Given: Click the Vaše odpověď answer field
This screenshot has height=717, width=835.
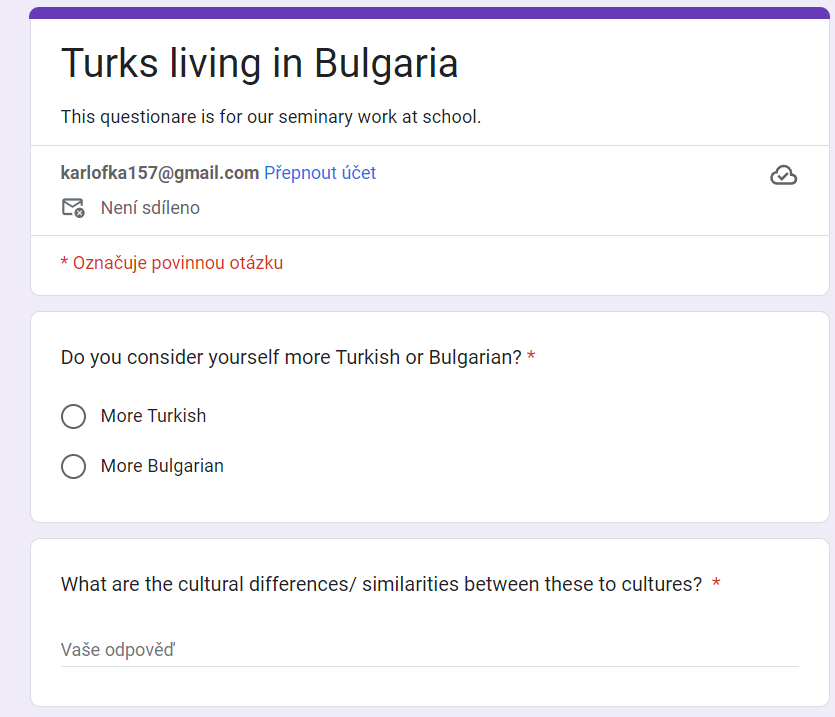Looking at the screenshot, I should (x=430, y=650).
